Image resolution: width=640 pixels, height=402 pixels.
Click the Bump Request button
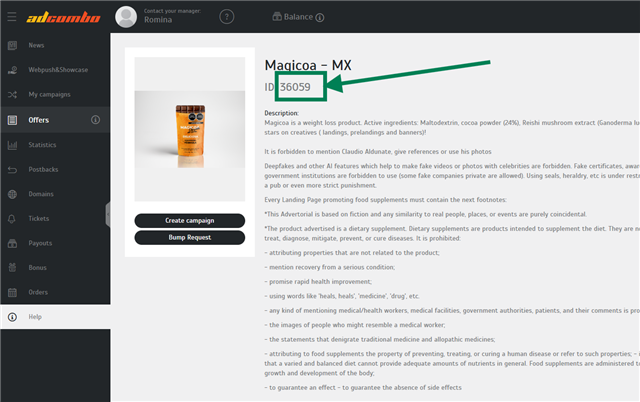click(x=190, y=238)
